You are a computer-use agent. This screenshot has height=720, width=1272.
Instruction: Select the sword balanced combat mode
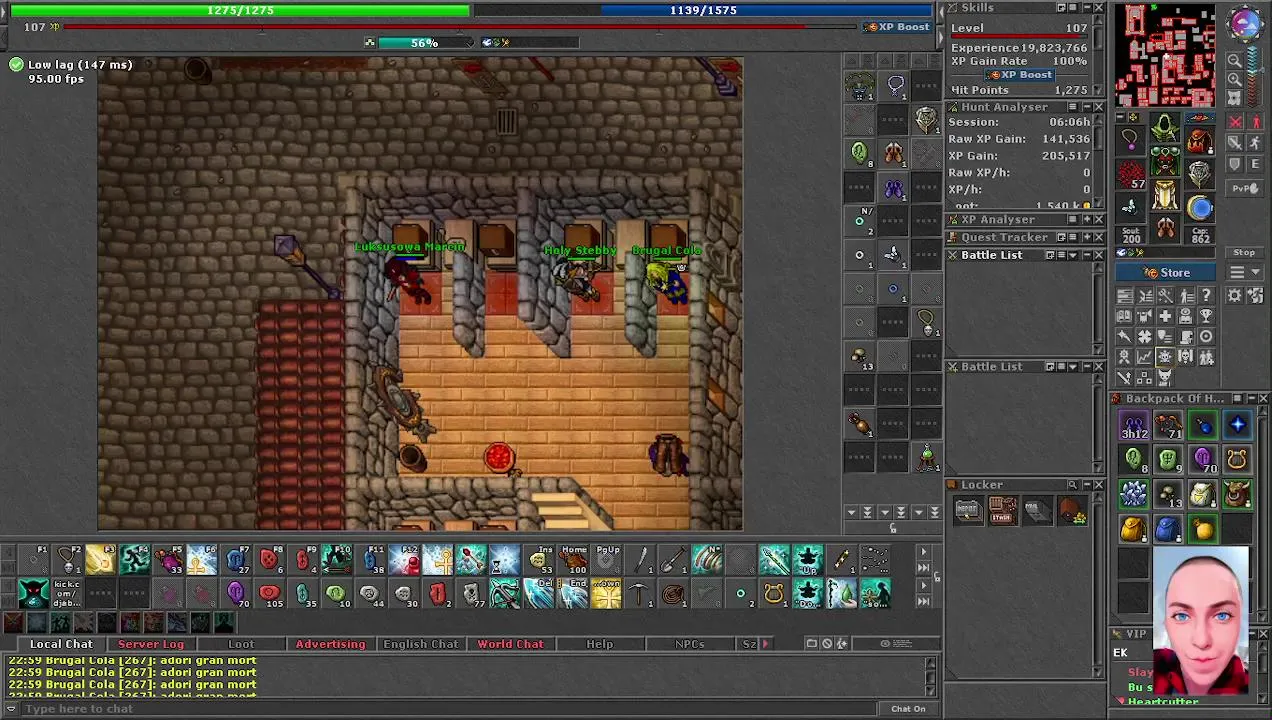point(1235,142)
